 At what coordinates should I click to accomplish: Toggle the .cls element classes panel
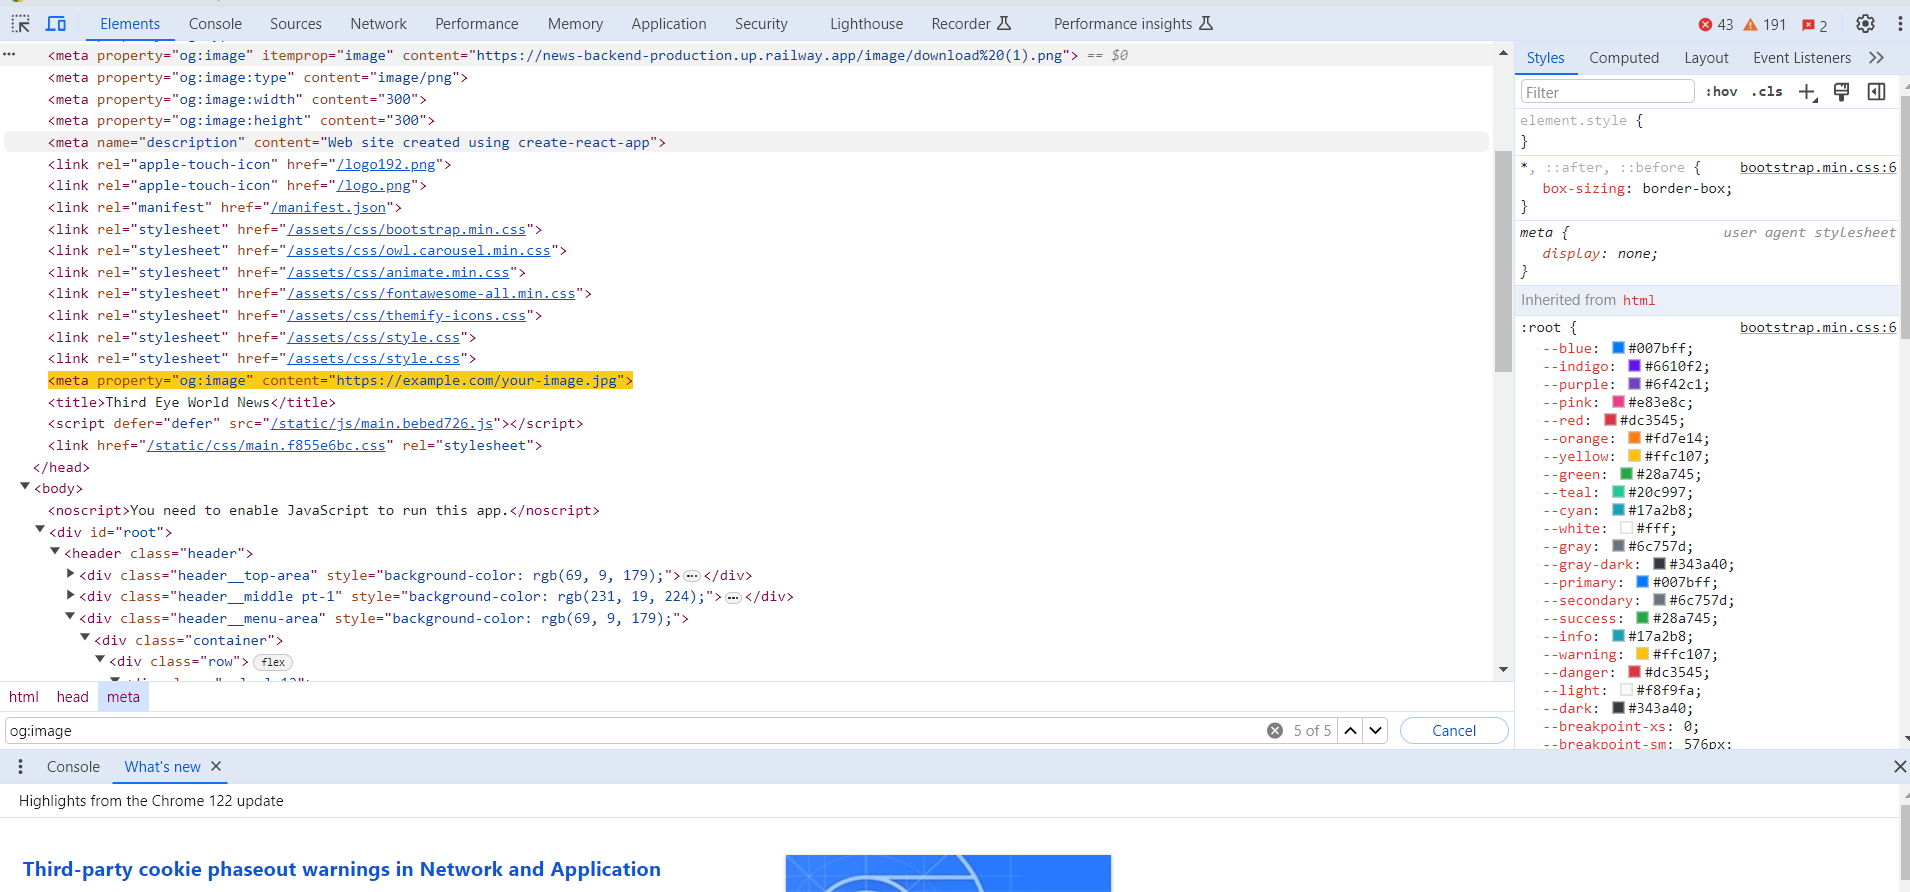[1767, 92]
